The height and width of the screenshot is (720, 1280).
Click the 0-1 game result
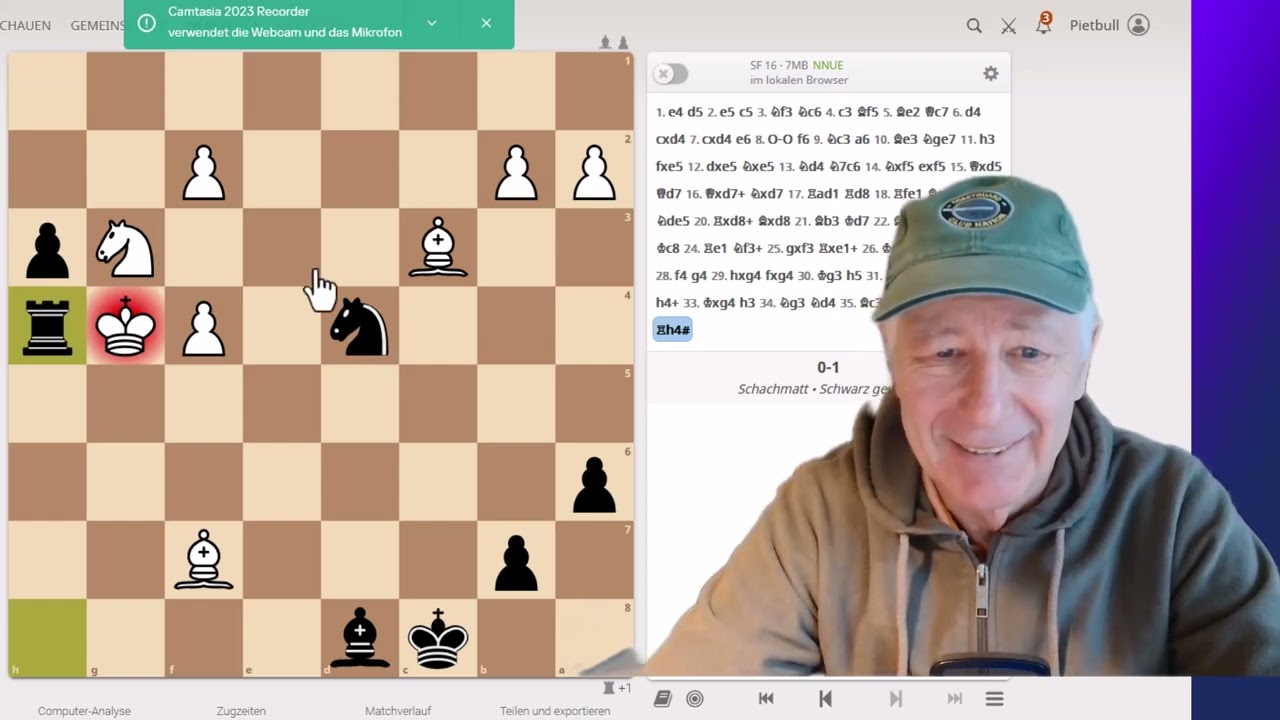click(x=828, y=368)
